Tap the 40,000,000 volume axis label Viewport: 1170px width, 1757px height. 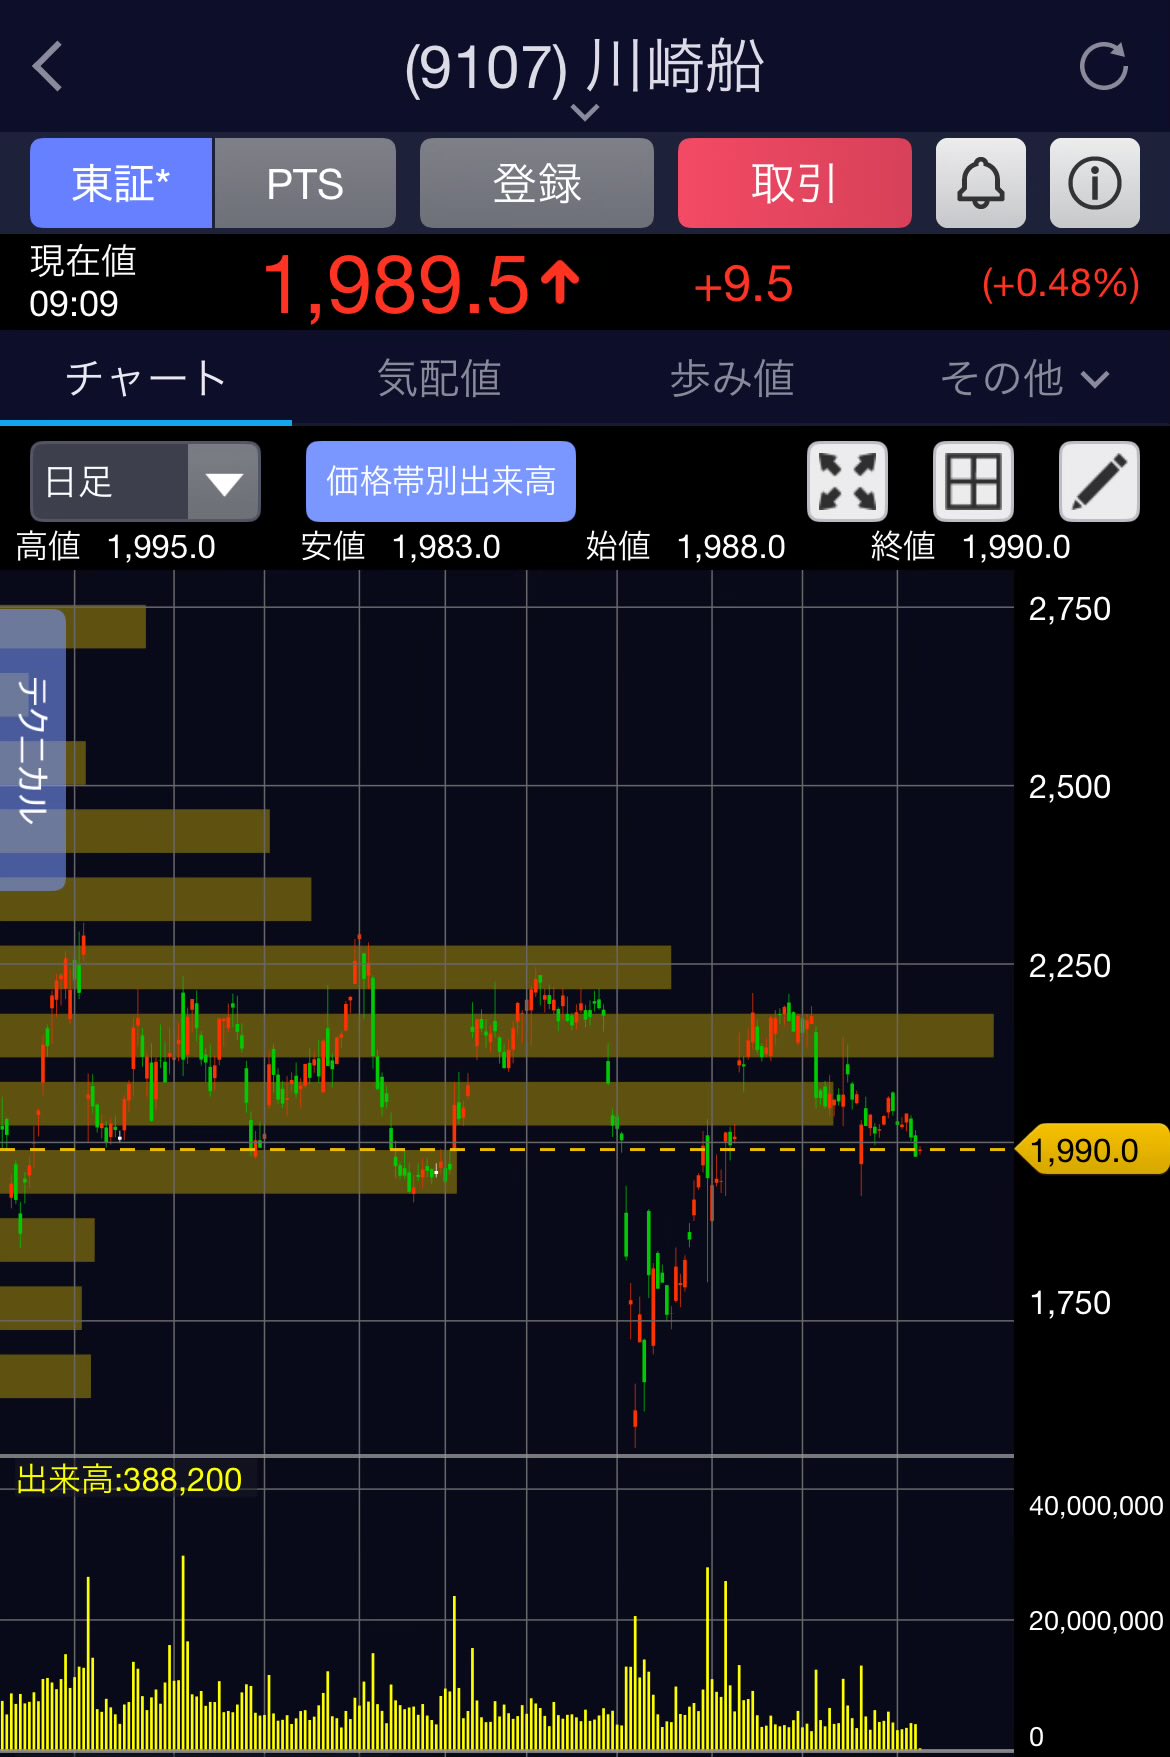pyautogui.click(x=1096, y=1505)
